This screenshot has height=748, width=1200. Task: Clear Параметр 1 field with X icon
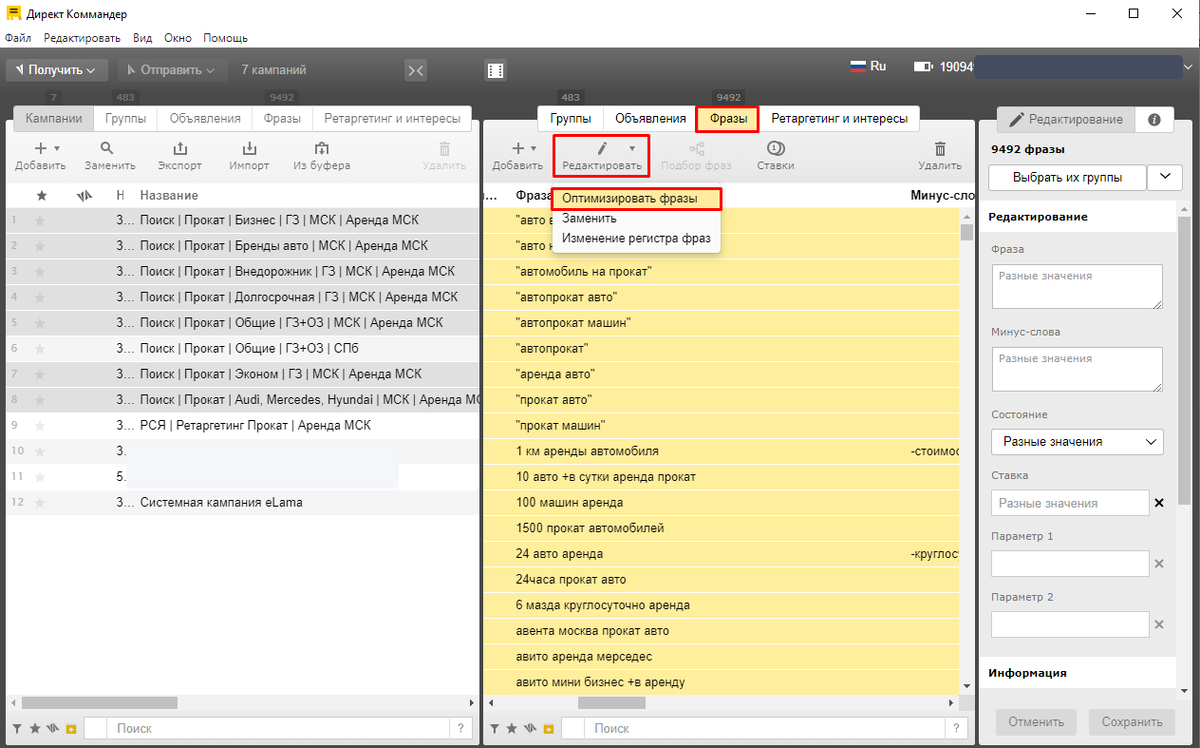coord(1159,564)
